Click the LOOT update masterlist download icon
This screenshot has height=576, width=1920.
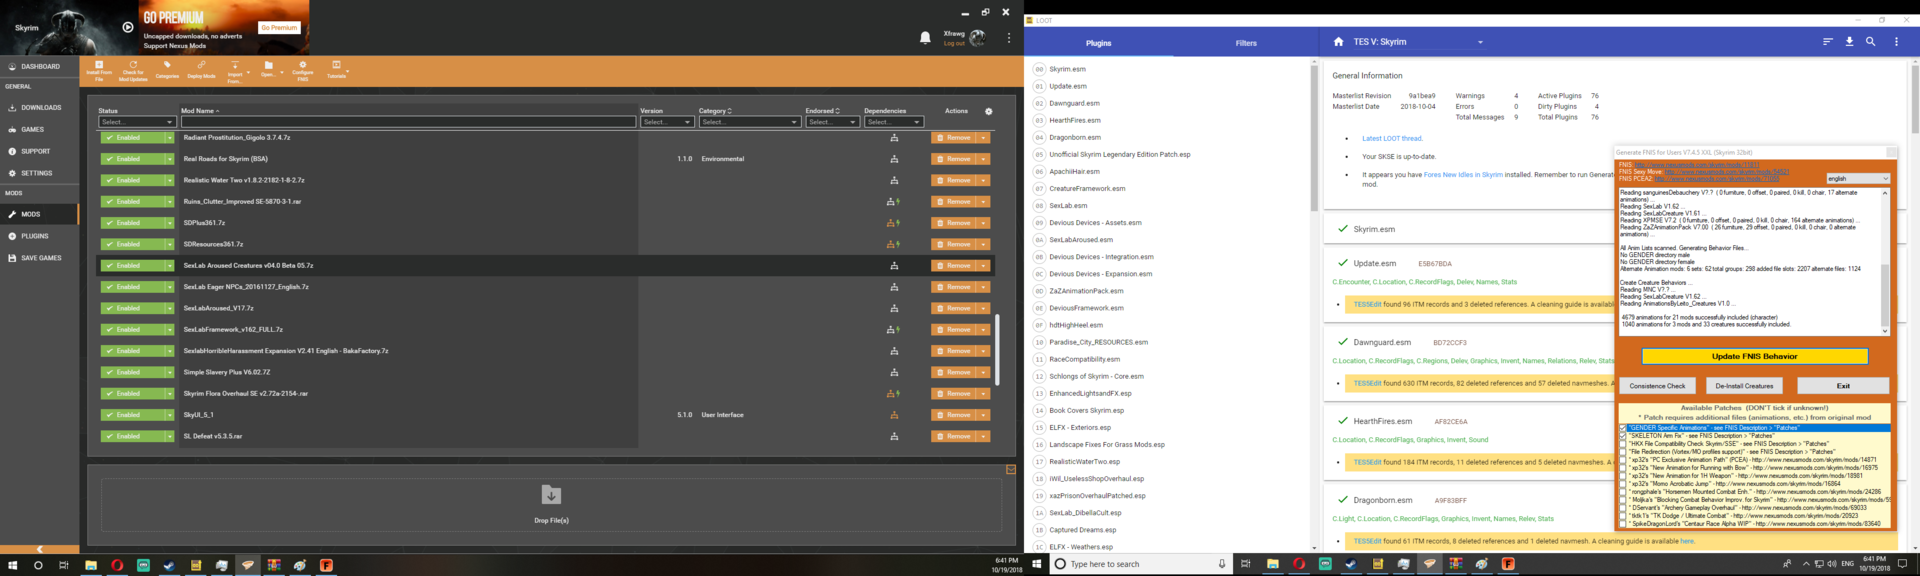1849,42
